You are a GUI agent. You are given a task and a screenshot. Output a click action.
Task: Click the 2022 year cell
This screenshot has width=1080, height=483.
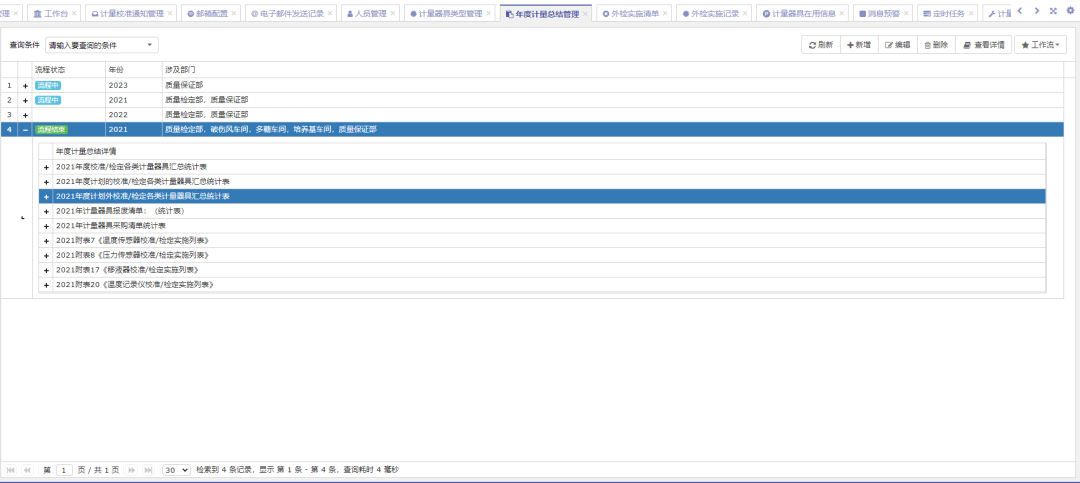tap(134, 115)
